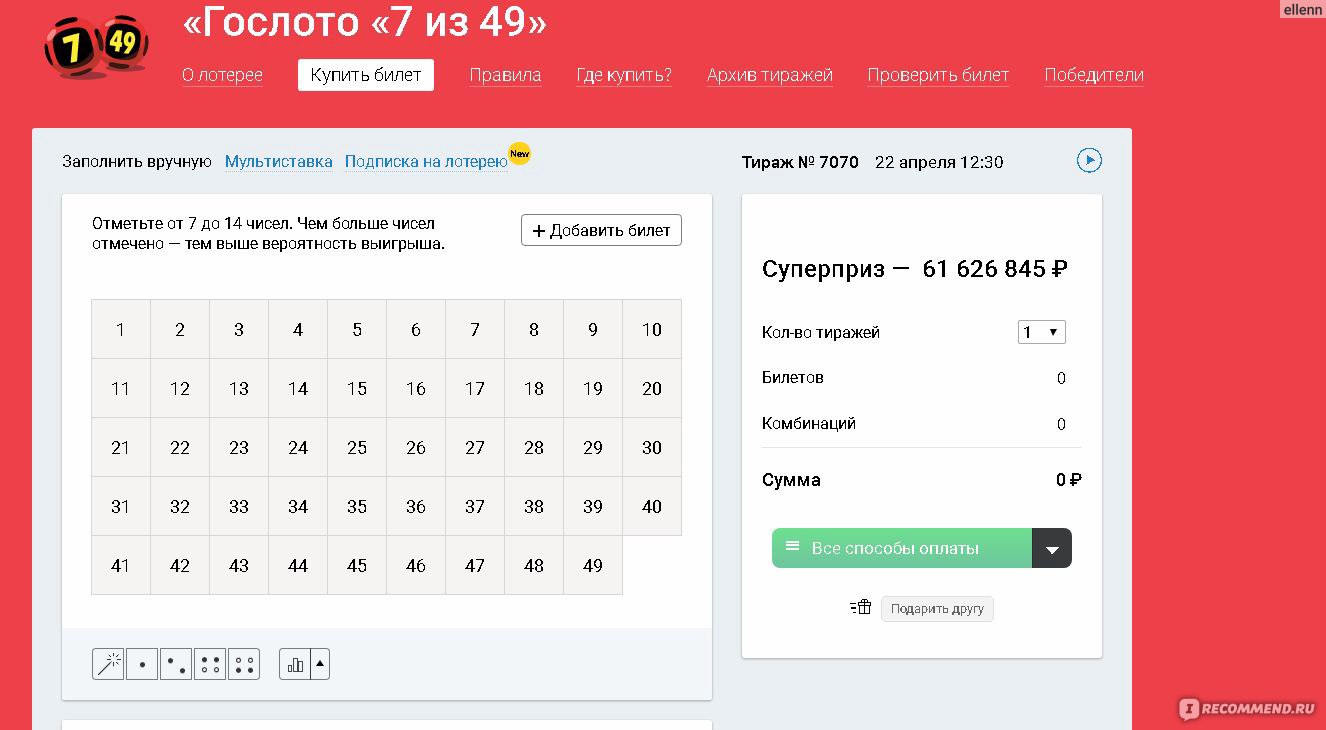1326x730 pixels.
Task: Click the Подарить другу button
Action: [x=937, y=608]
